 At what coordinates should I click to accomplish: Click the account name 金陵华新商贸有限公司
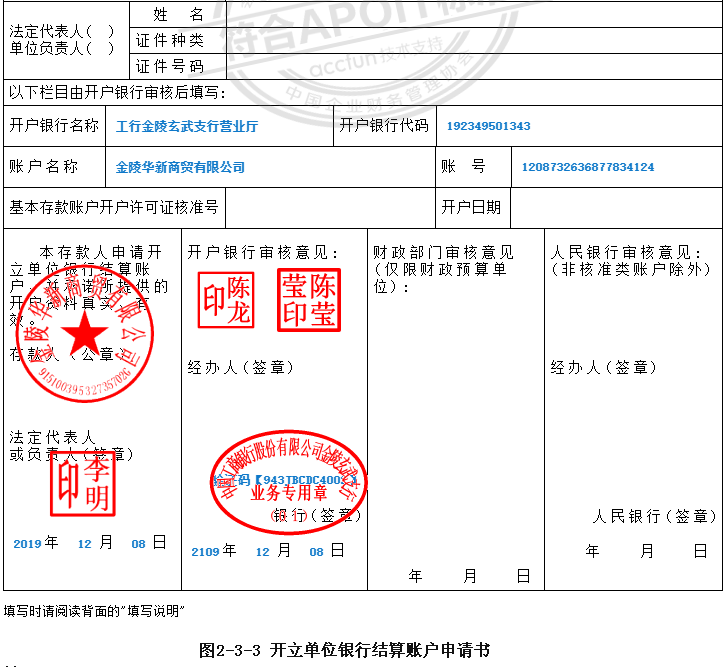[x=180, y=167]
